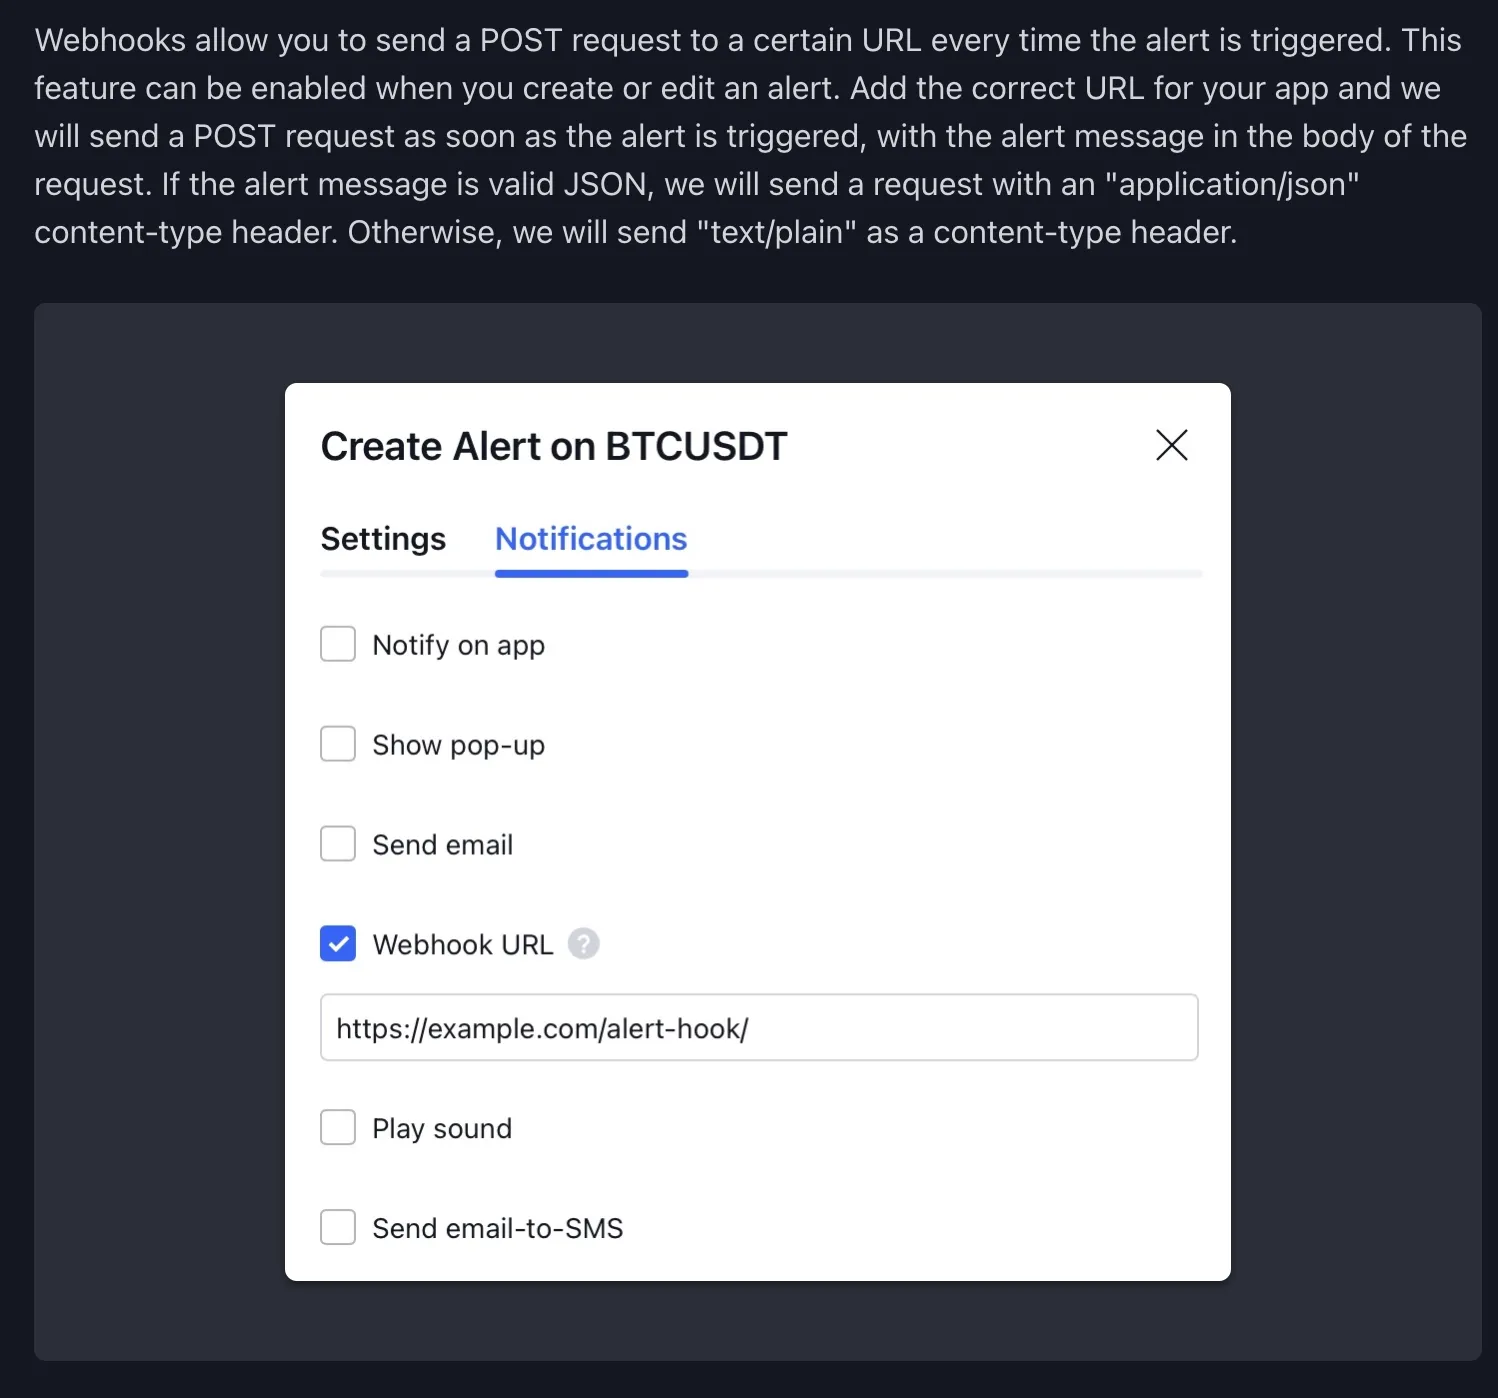This screenshot has height=1398, width=1498.
Task: Click inside the webhook URL input field
Action: pyautogui.click(x=758, y=1028)
